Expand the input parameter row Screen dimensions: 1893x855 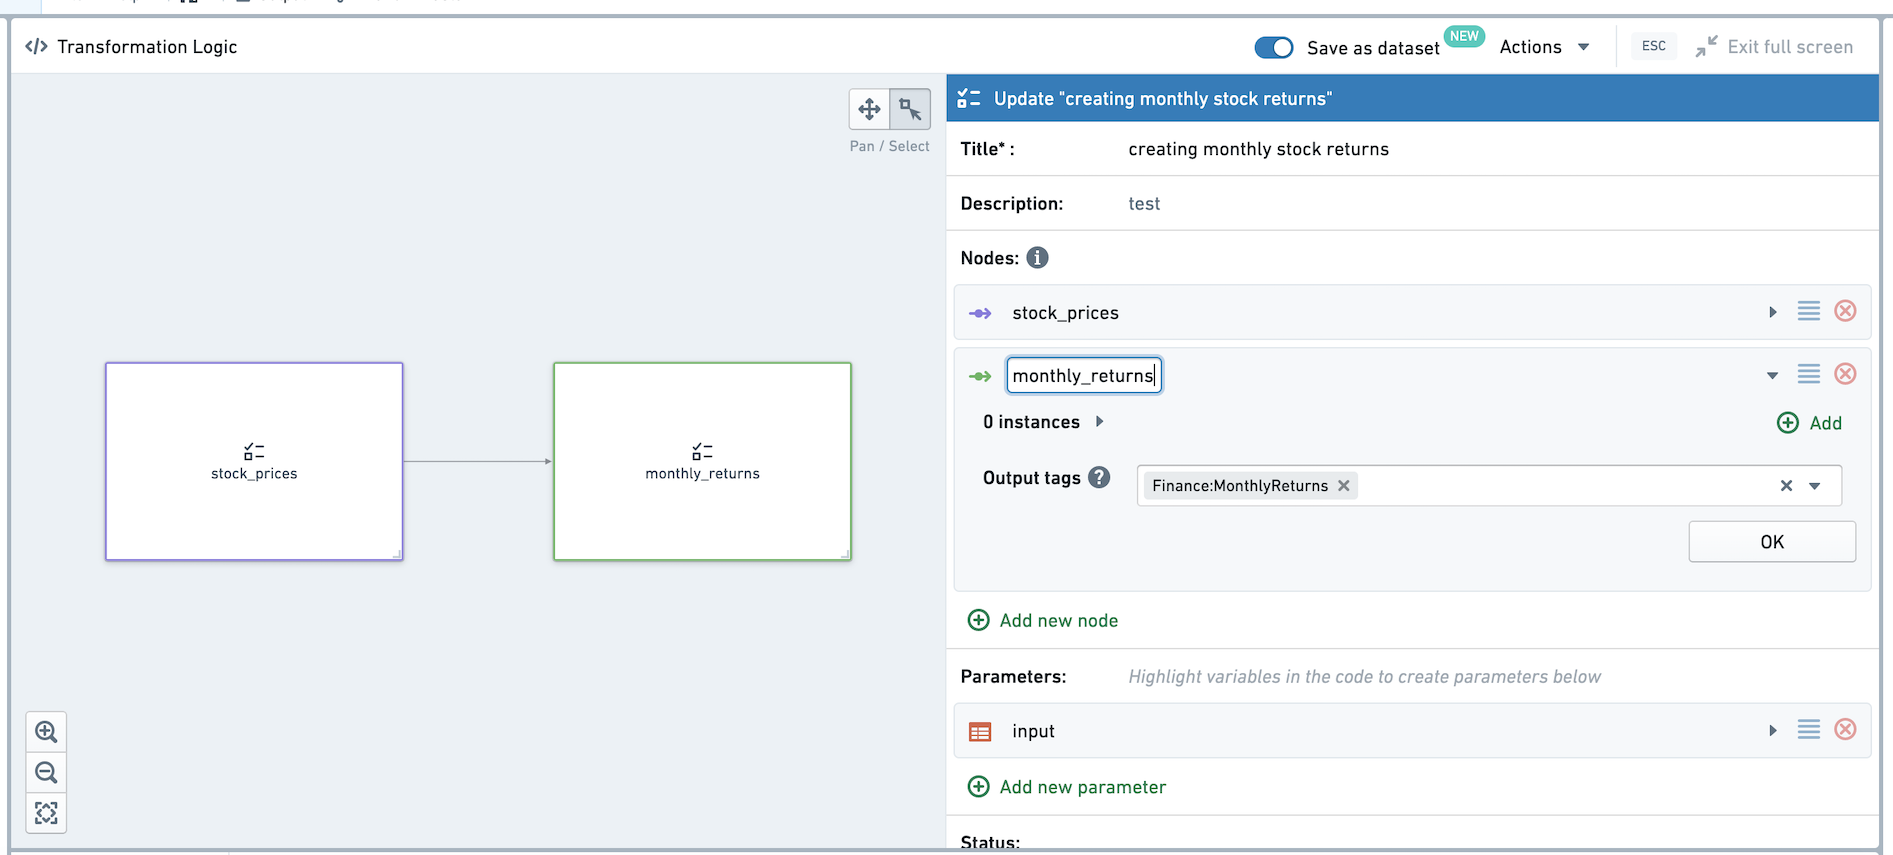tap(1772, 730)
